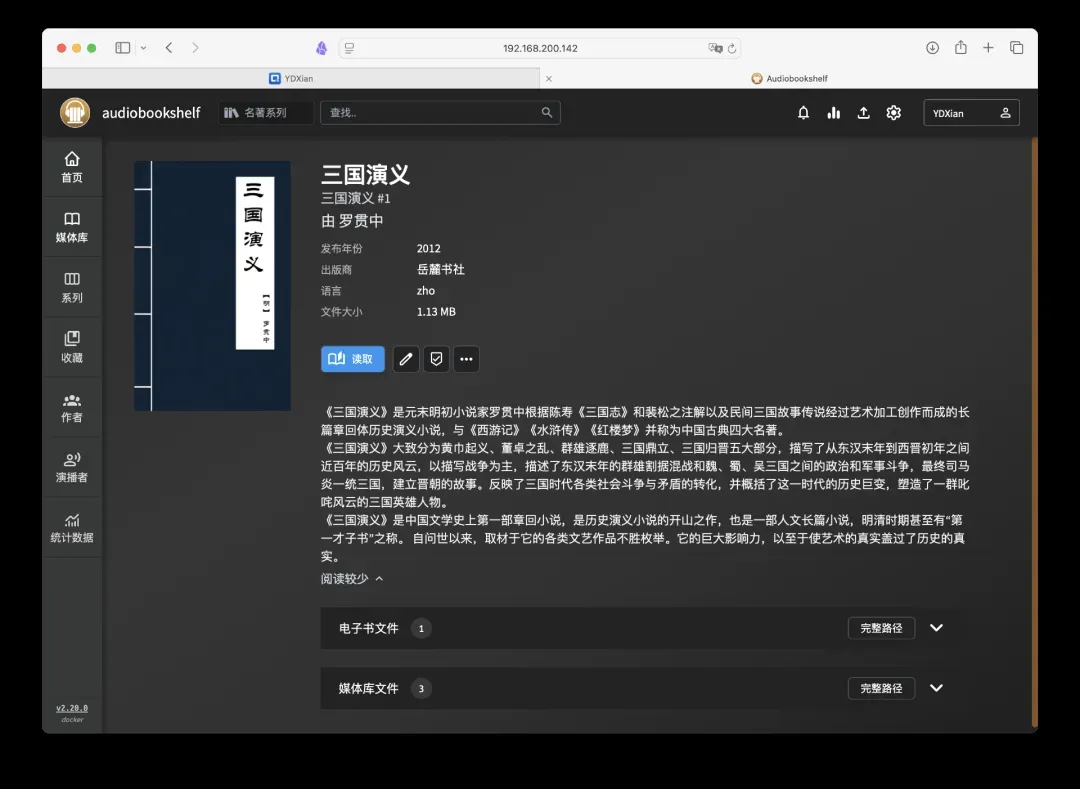Click the 三国演义 book cover thumbnail

click(212, 286)
